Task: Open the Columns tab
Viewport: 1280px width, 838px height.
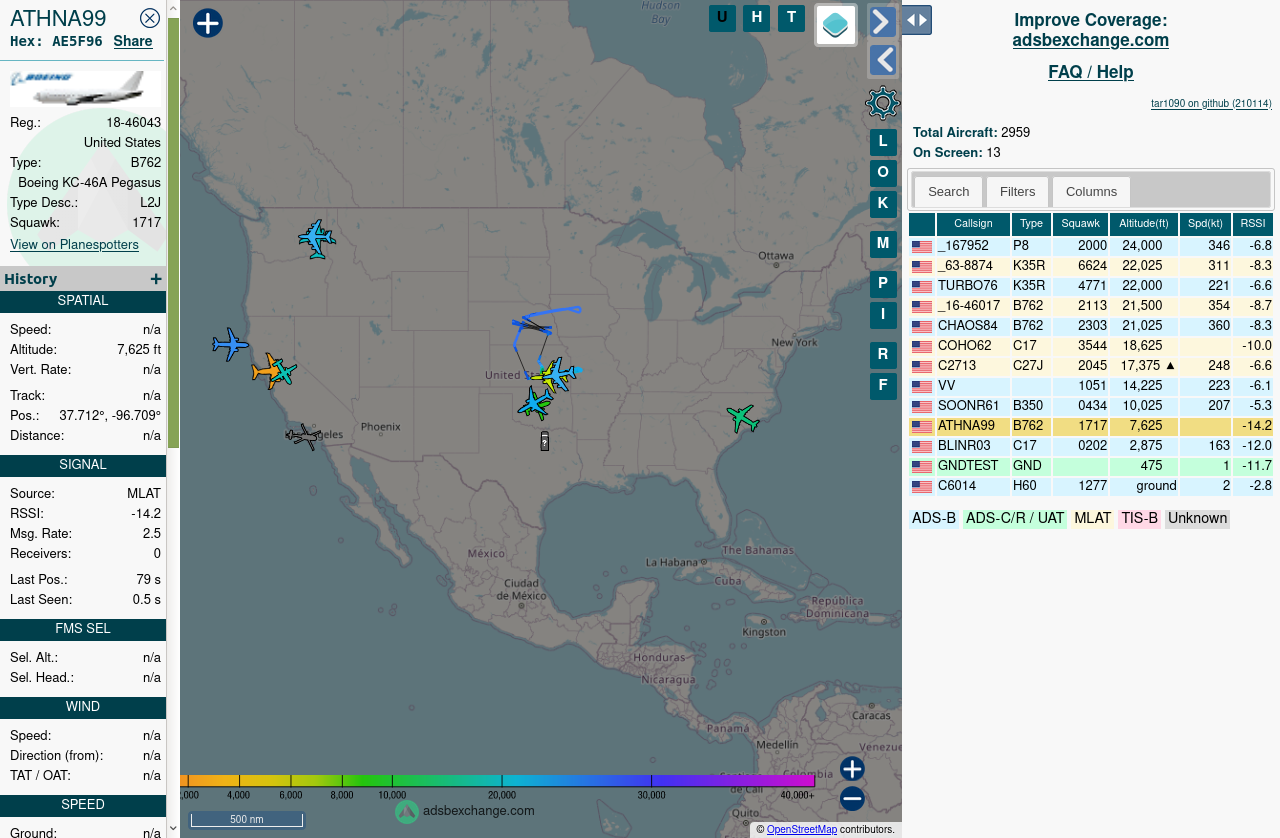Action: [1091, 192]
